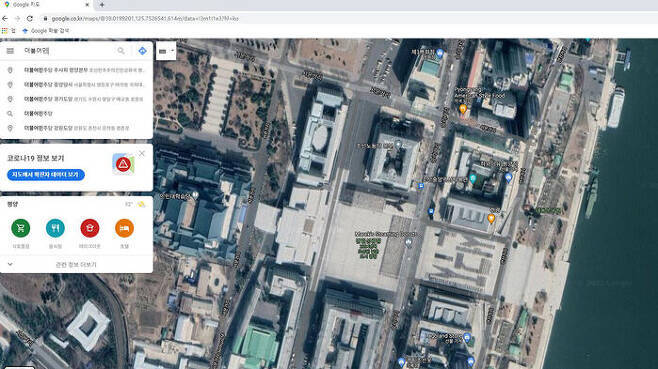Select the red takeout category icon
The image size is (658, 369).
pyautogui.click(x=90, y=228)
